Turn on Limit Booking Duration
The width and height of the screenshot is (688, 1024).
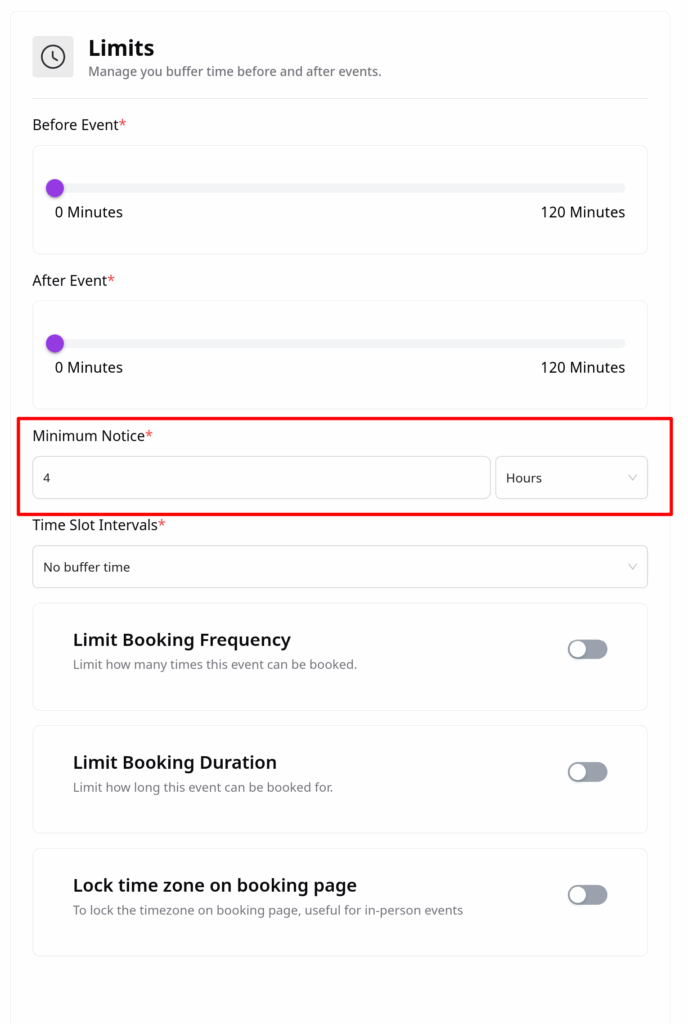point(587,772)
